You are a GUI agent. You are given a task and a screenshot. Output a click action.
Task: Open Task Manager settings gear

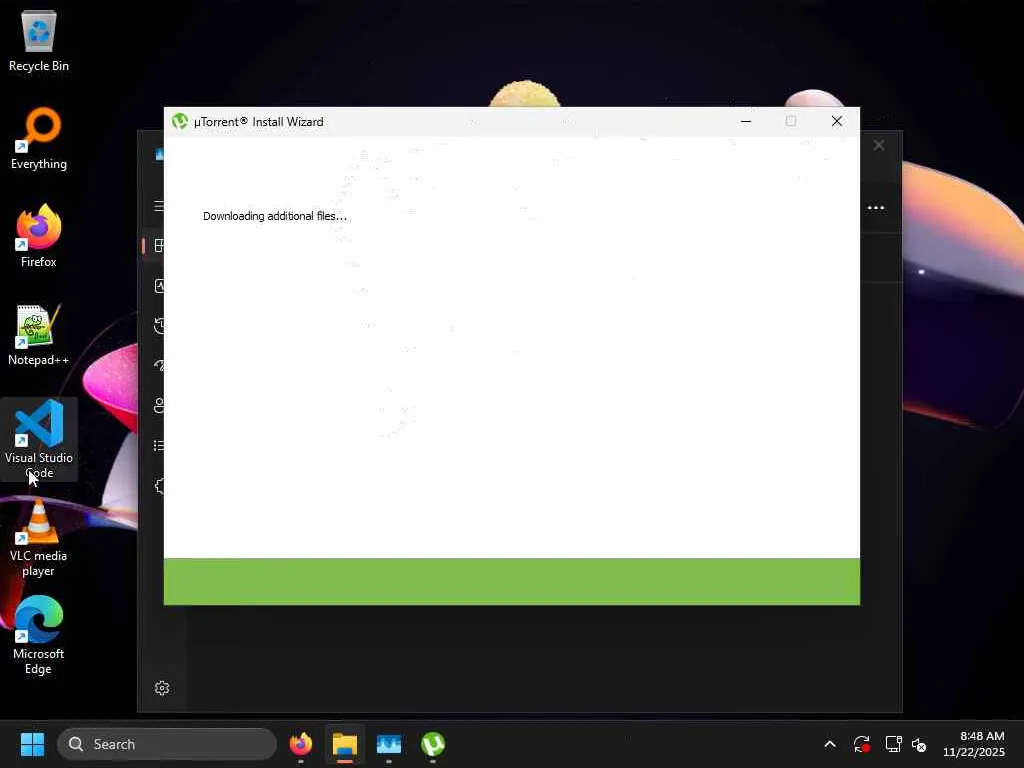(x=162, y=688)
